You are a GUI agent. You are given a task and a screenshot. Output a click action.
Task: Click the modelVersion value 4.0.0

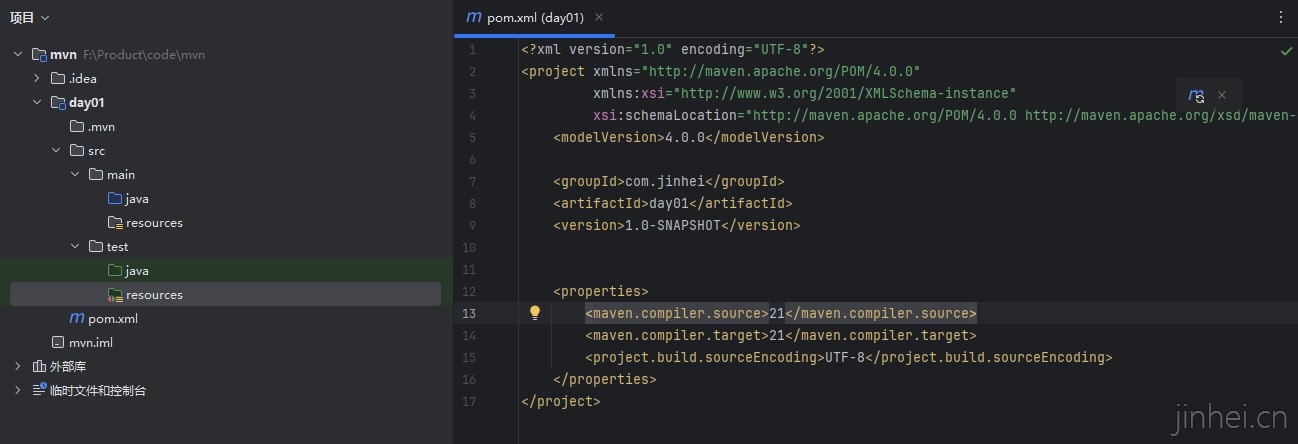685,137
